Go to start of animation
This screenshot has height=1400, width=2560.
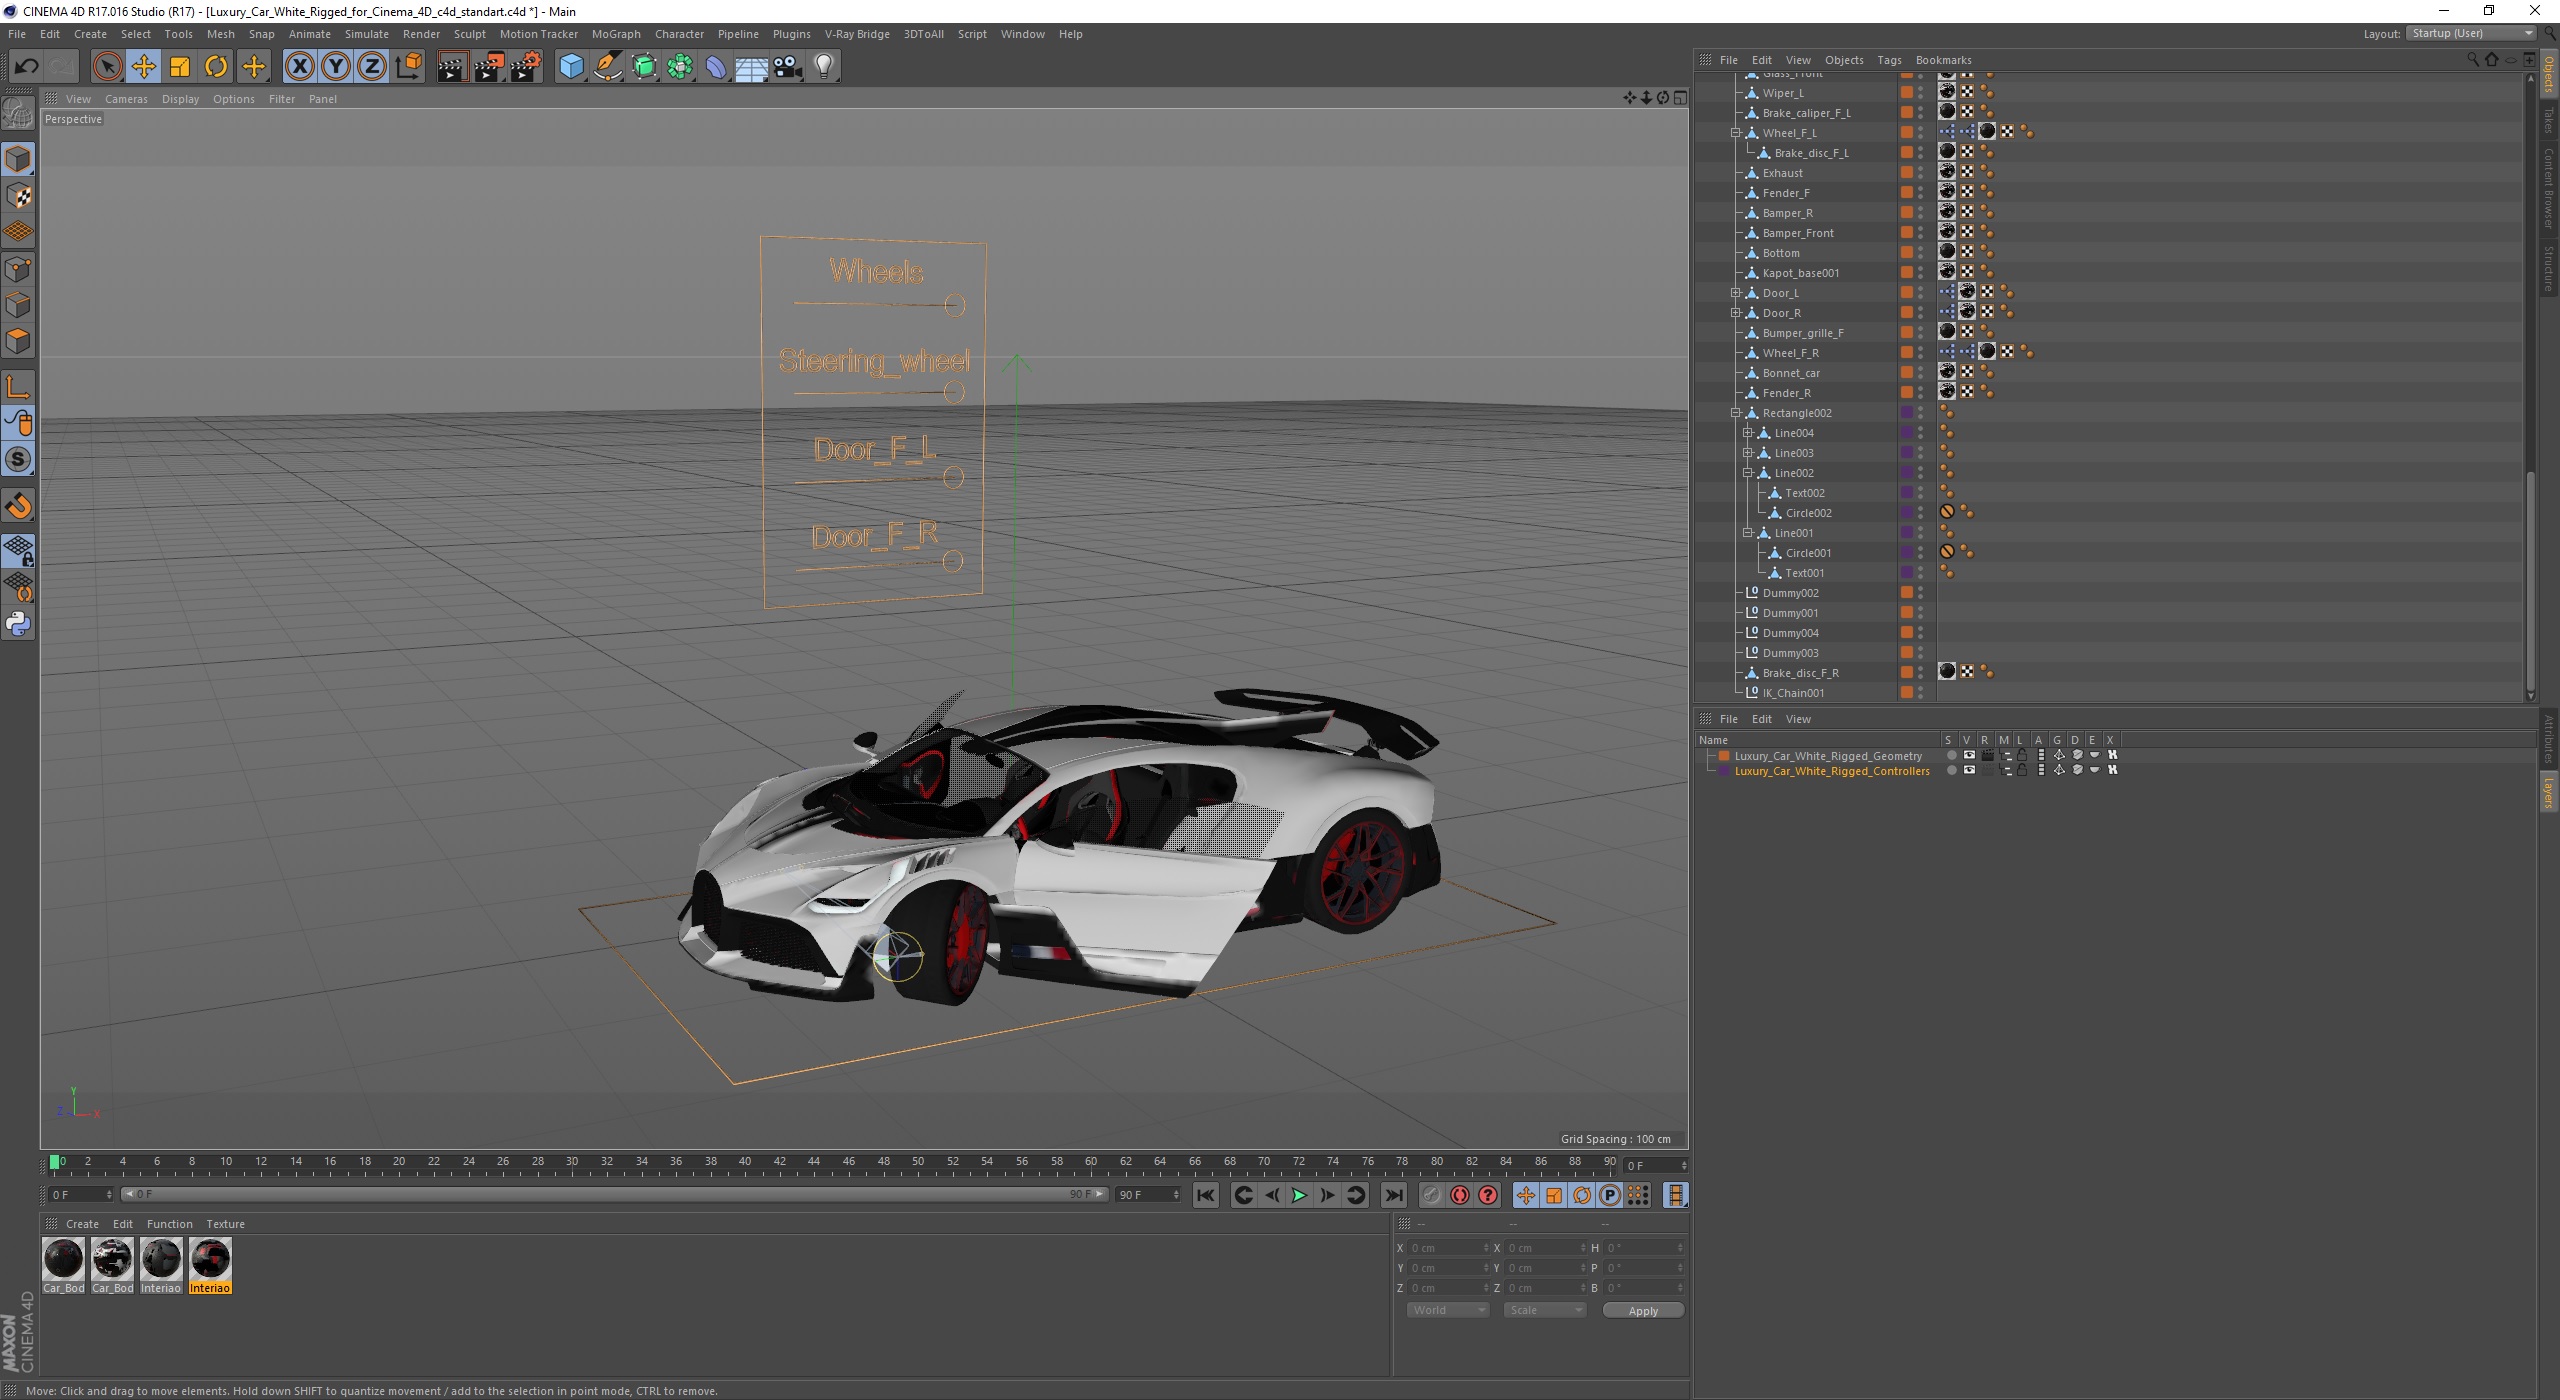pos(1206,1195)
